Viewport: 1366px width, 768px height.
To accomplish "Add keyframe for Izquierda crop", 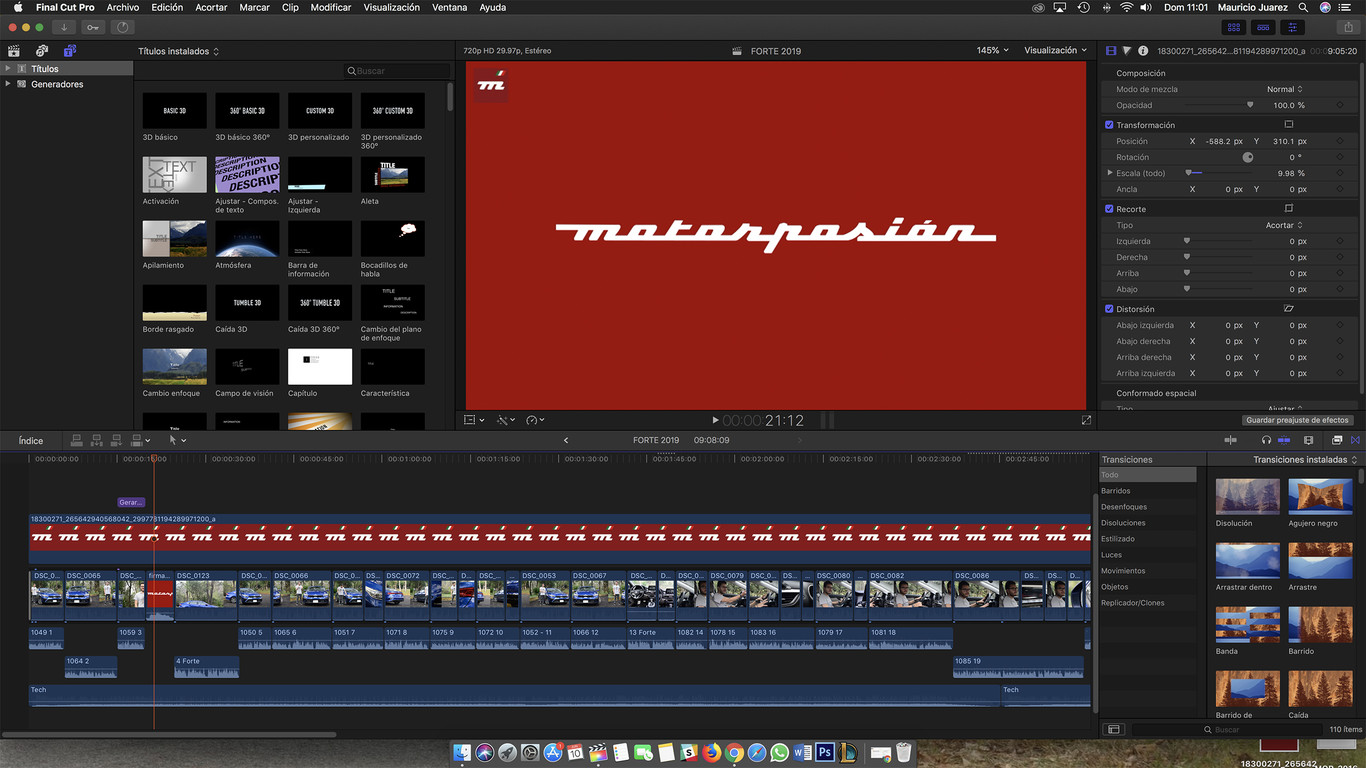I will point(1340,241).
